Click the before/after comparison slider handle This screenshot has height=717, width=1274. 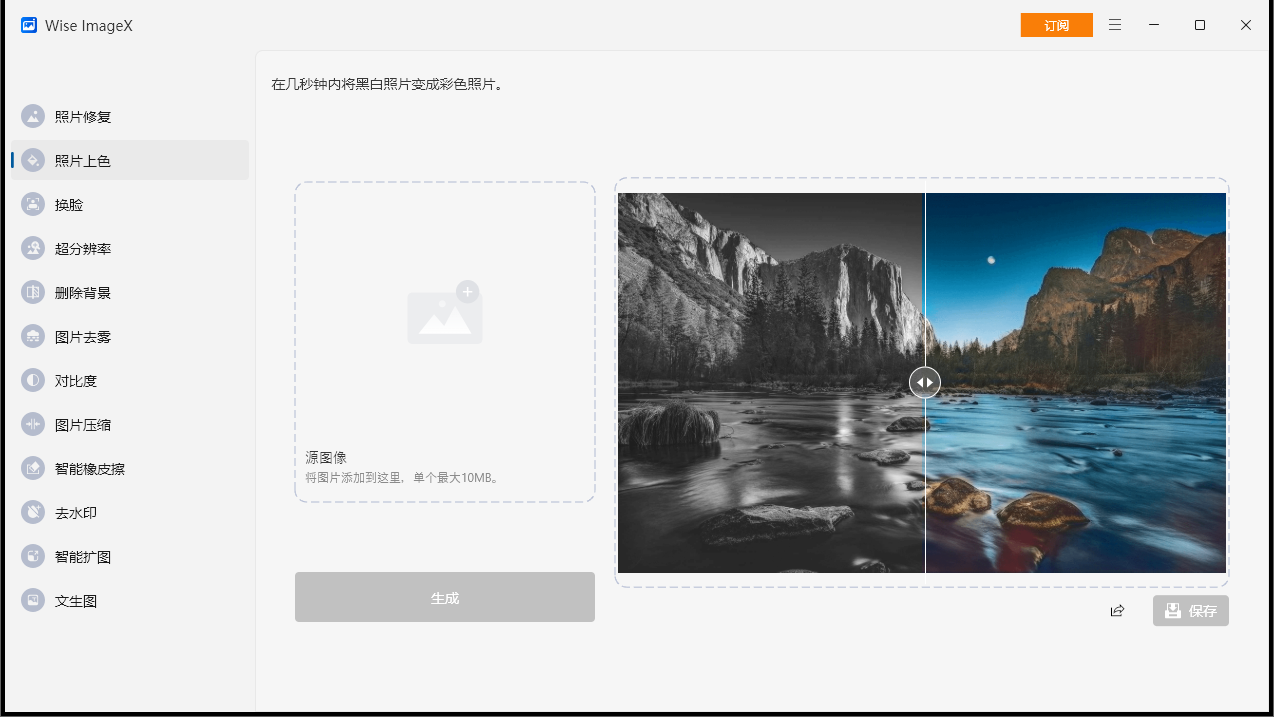[x=925, y=382]
